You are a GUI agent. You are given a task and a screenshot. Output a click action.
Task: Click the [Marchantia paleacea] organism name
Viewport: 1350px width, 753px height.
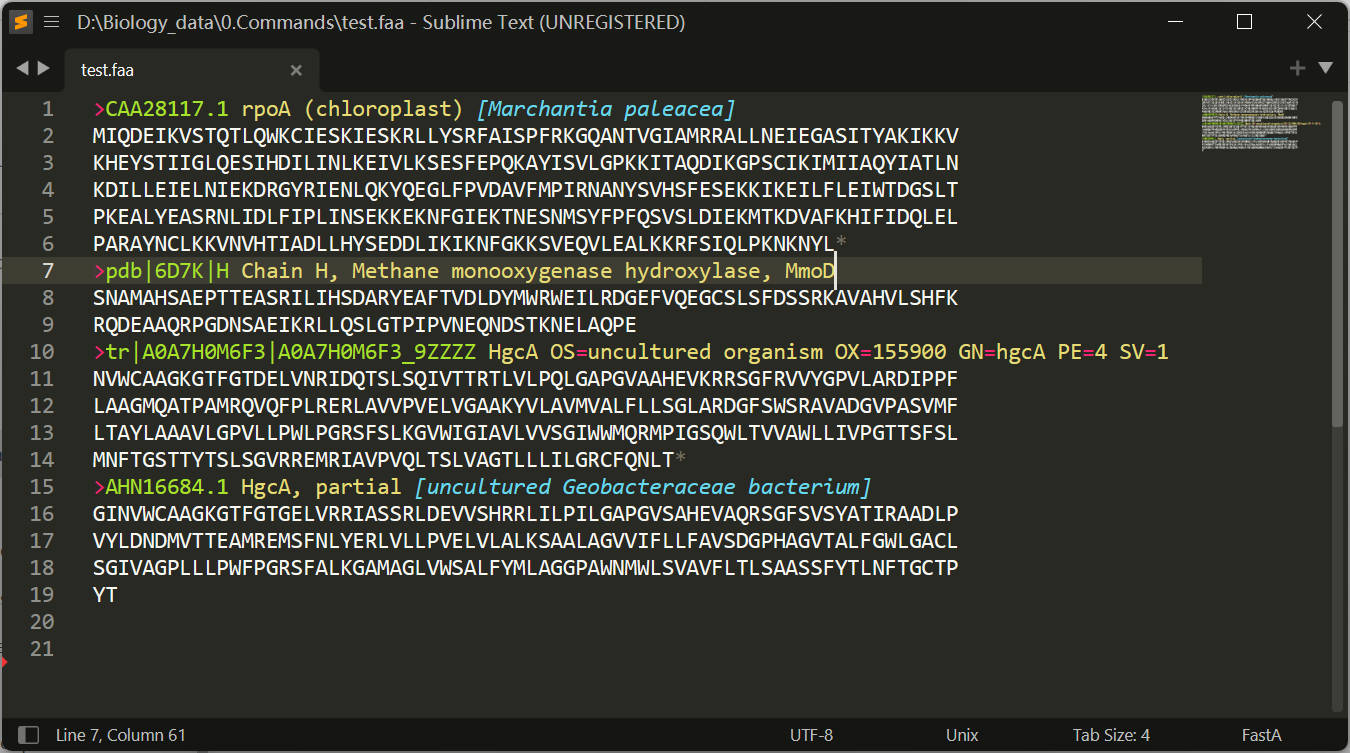coord(606,109)
